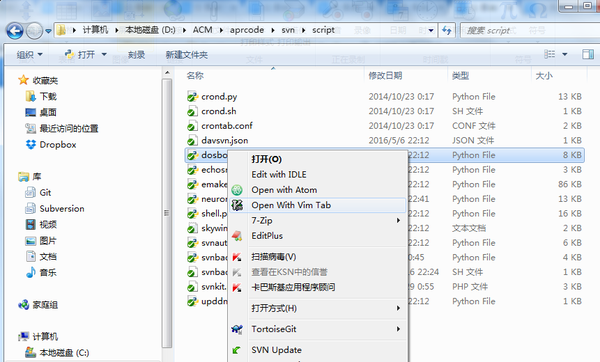Viewport: 600px width, 362px height.
Task: Sort by the 大小 column header
Action: [544, 76]
